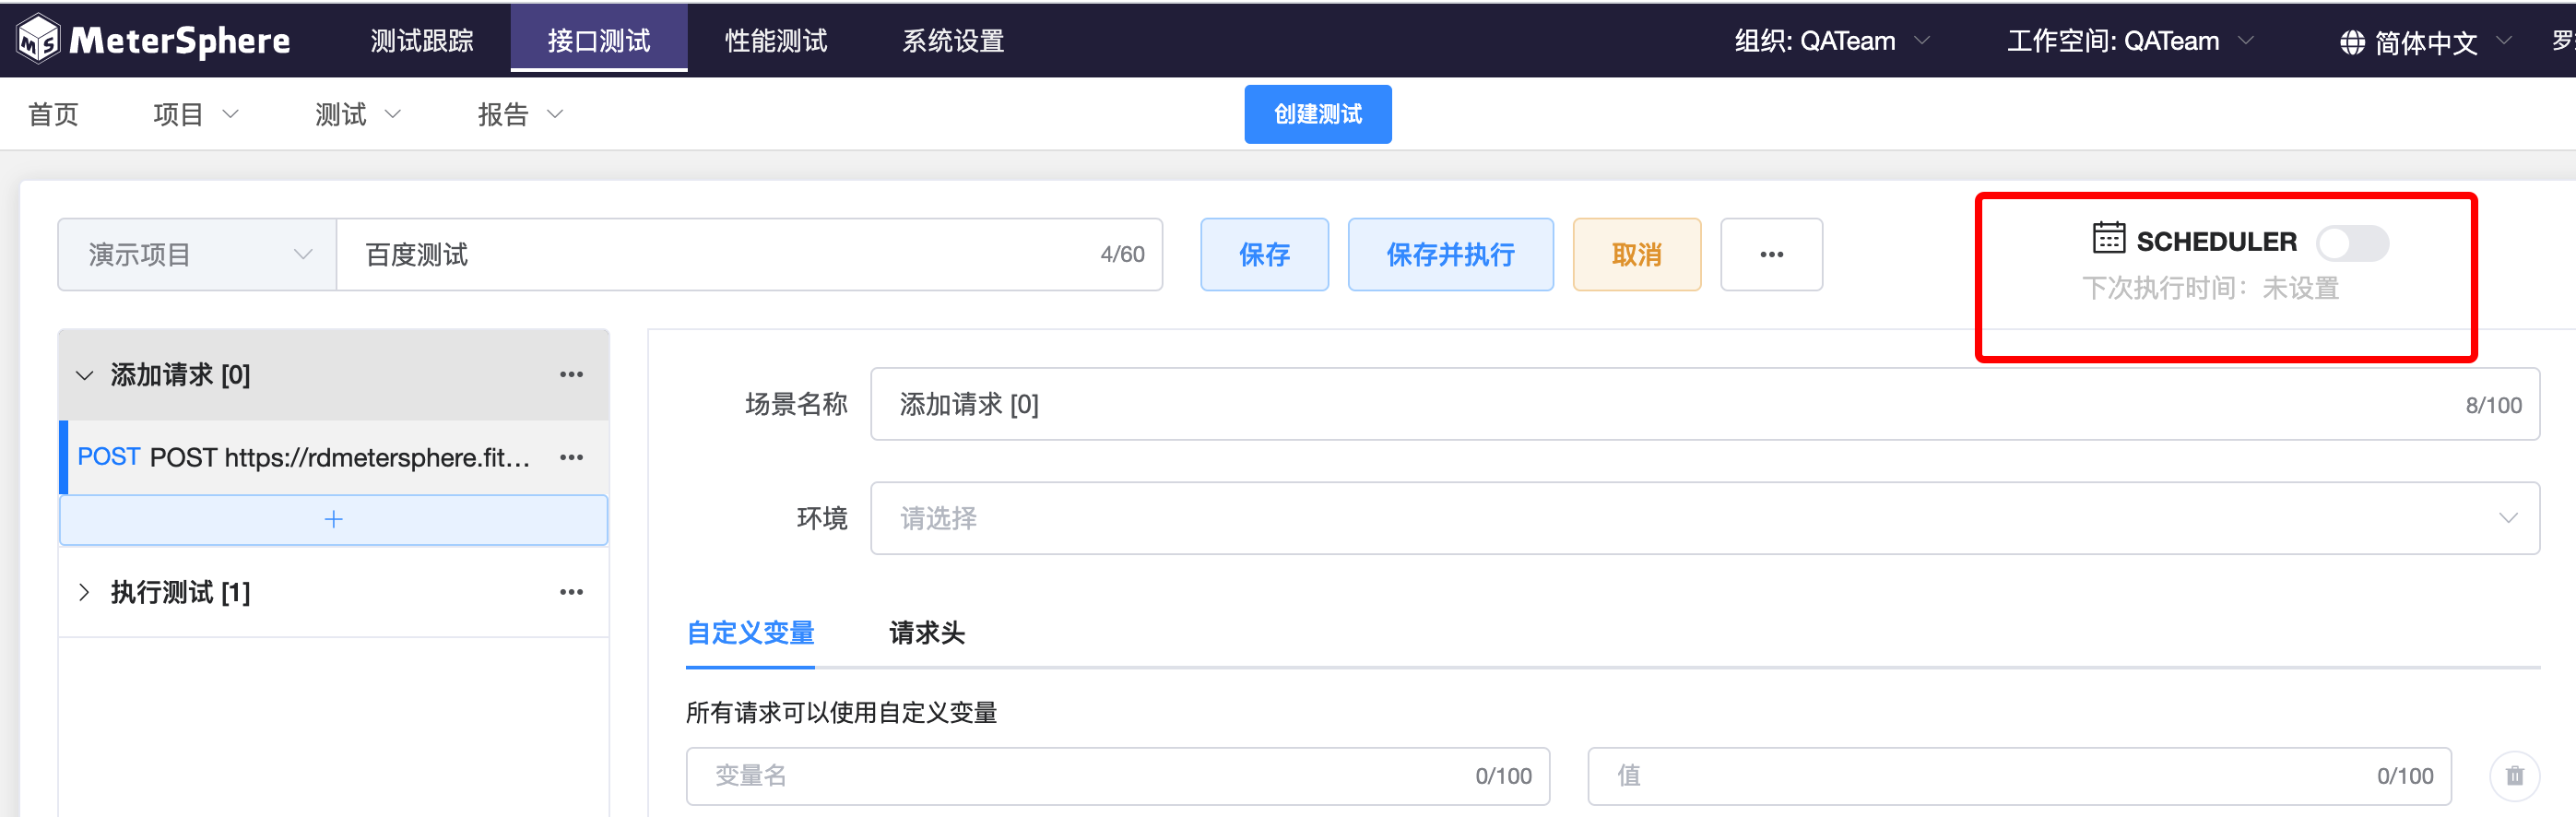Open more options for 添加请求 [0] scenario
The image size is (2576, 817).
click(571, 374)
